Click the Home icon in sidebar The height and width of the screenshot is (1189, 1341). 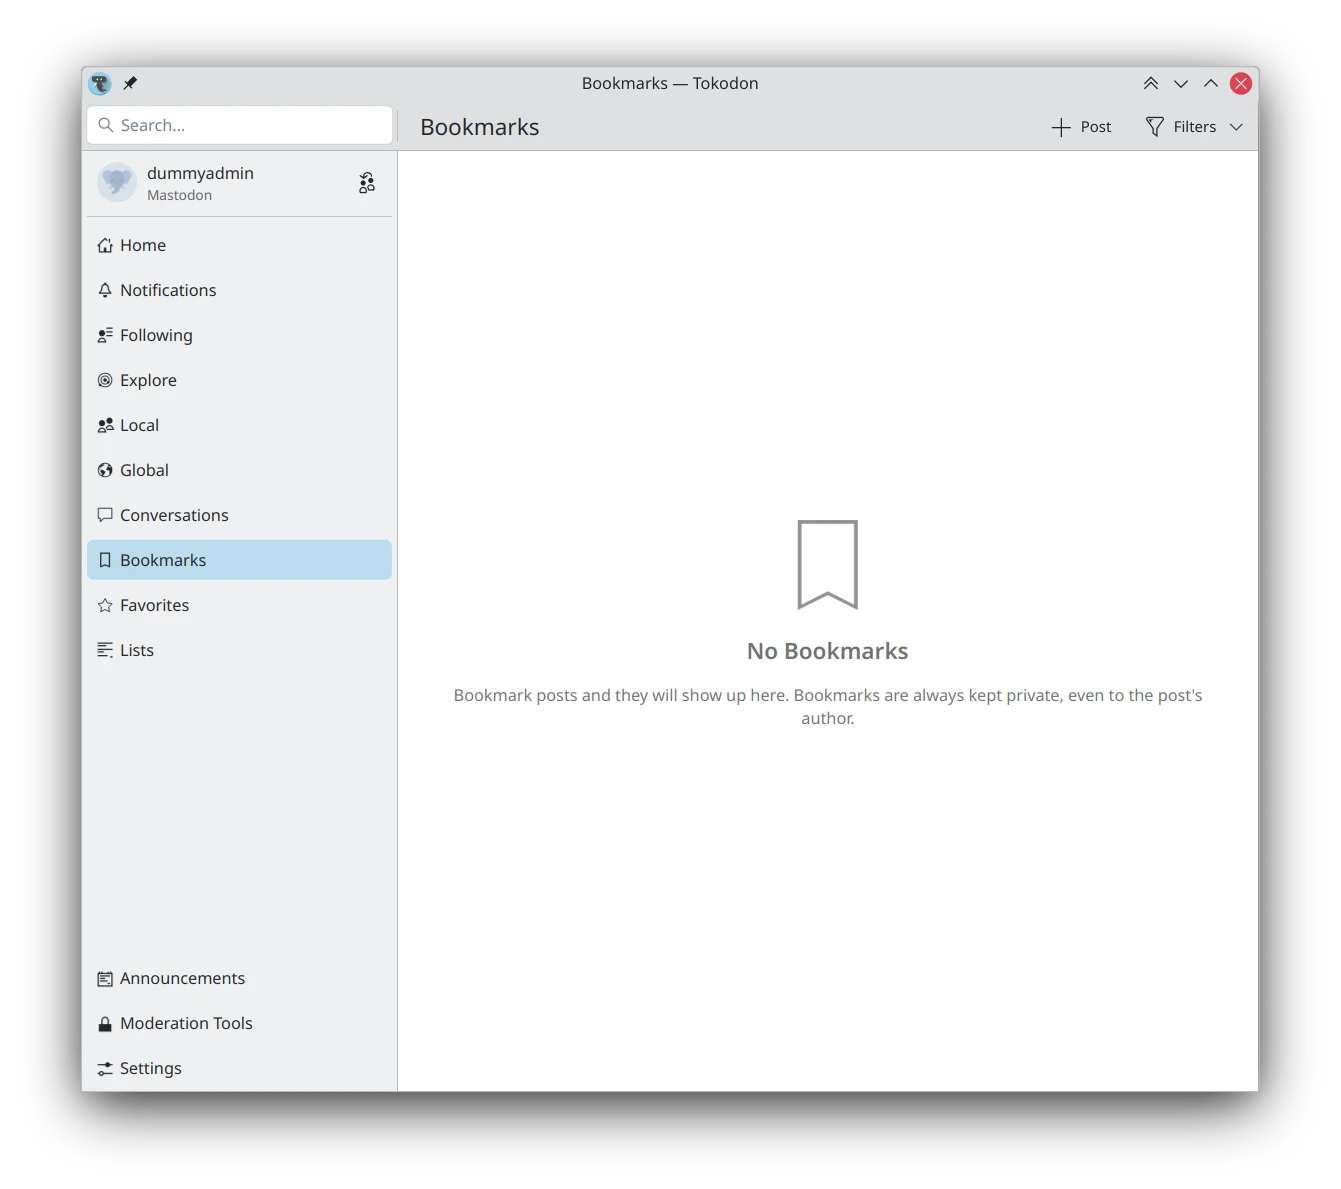pyautogui.click(x=105, y=246)
